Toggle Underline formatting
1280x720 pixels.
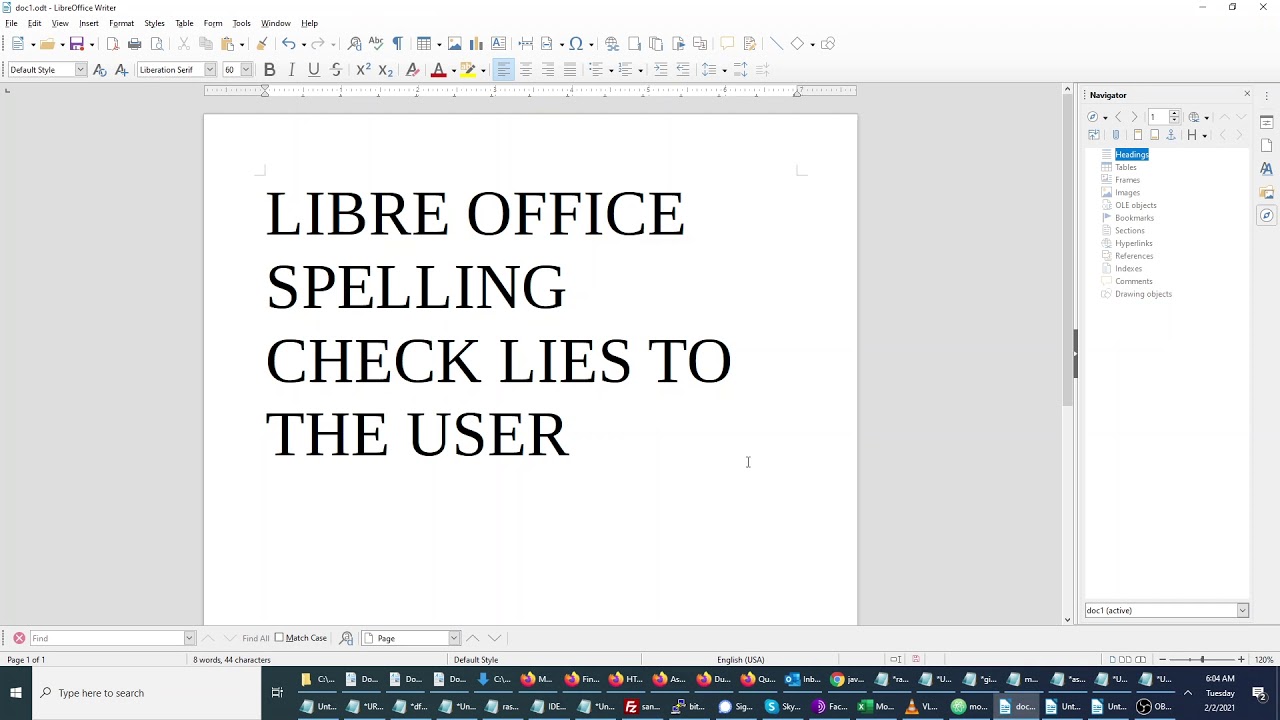[x=313, y=70]
